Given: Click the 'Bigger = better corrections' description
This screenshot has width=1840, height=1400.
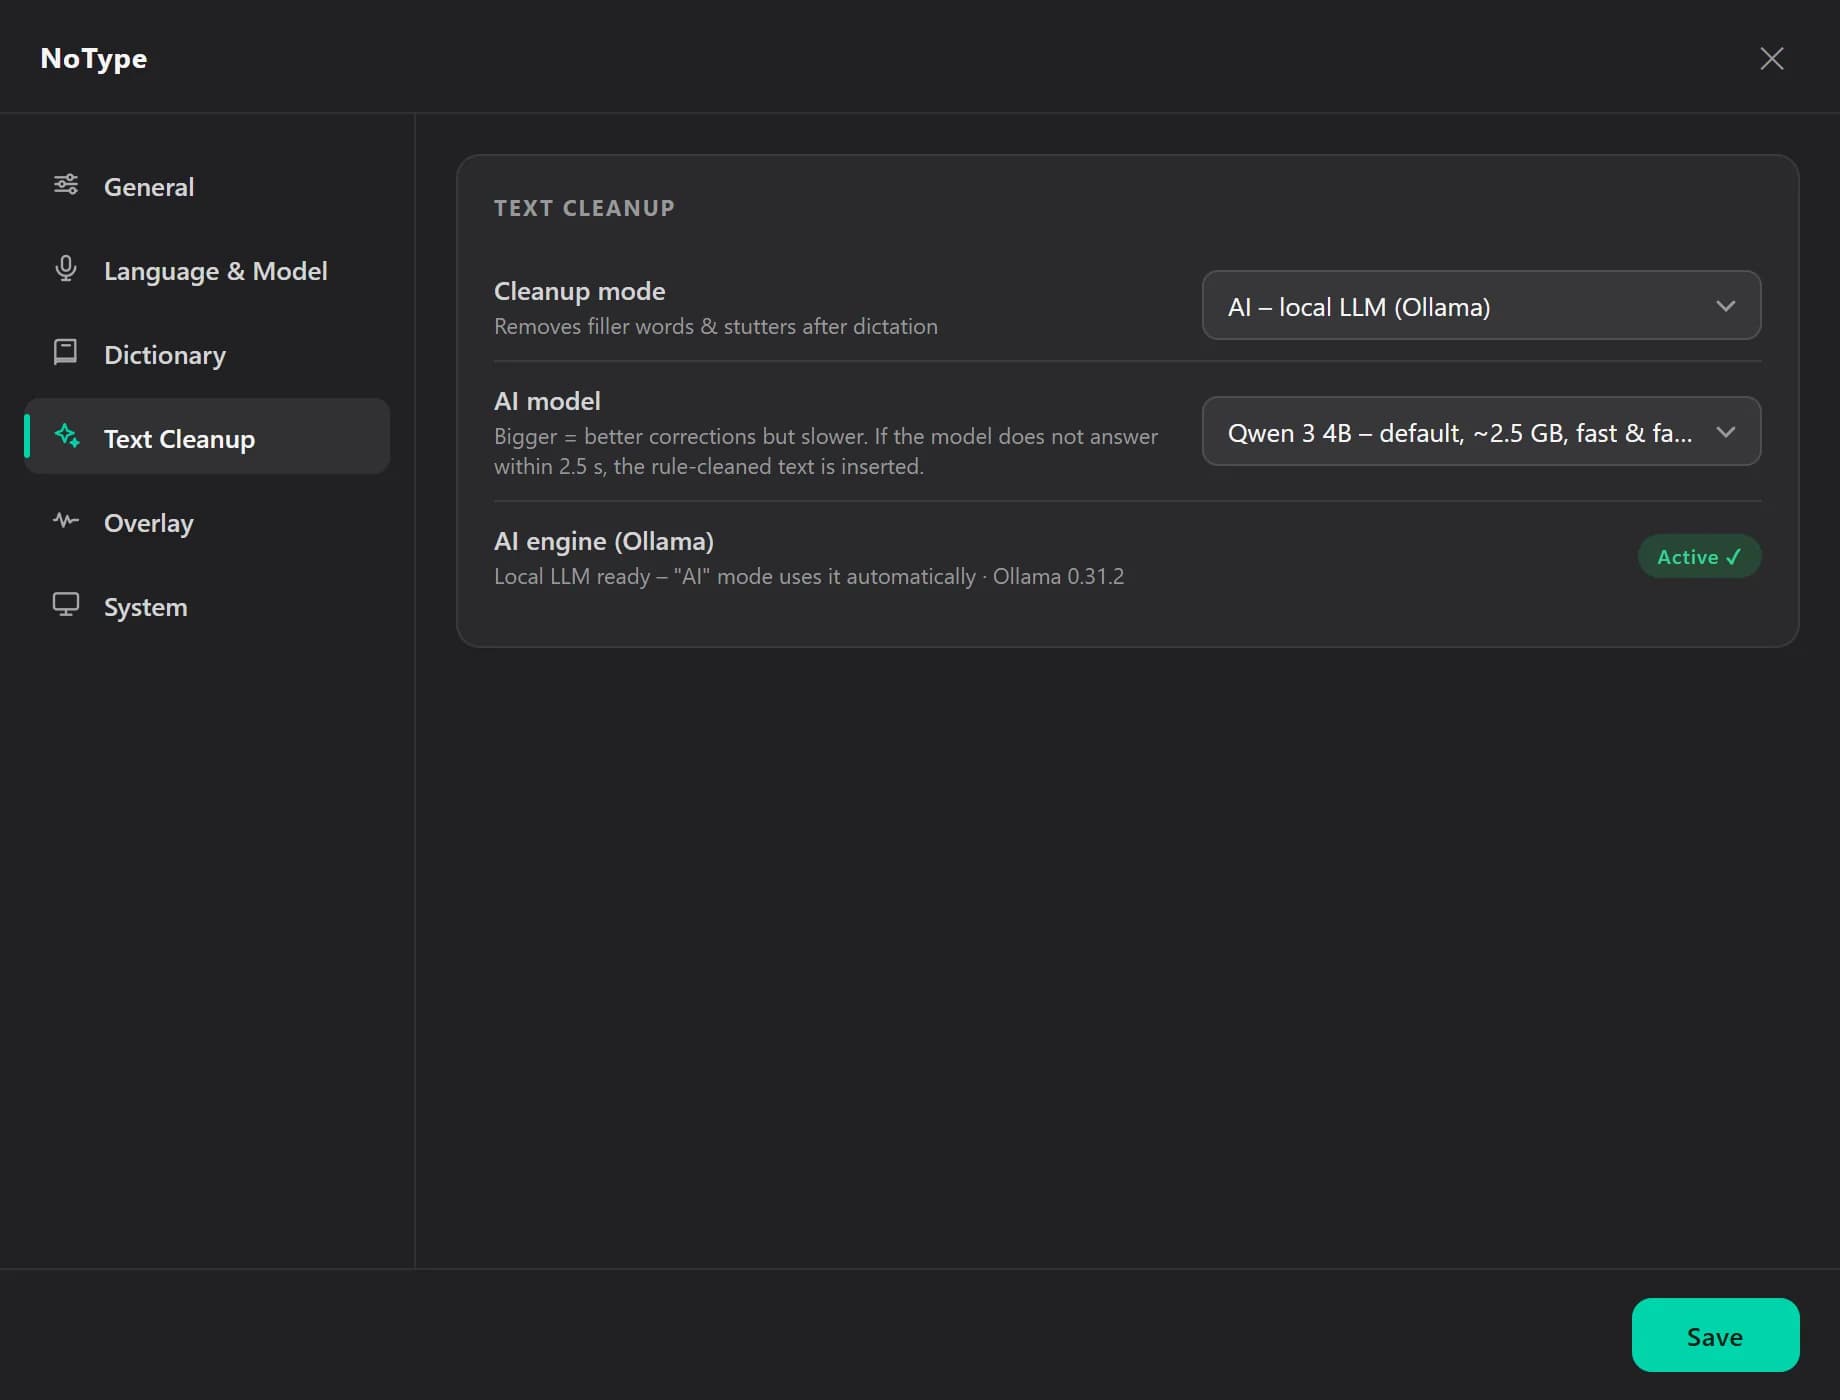Looking at the screenshot, I should [826, 451].
